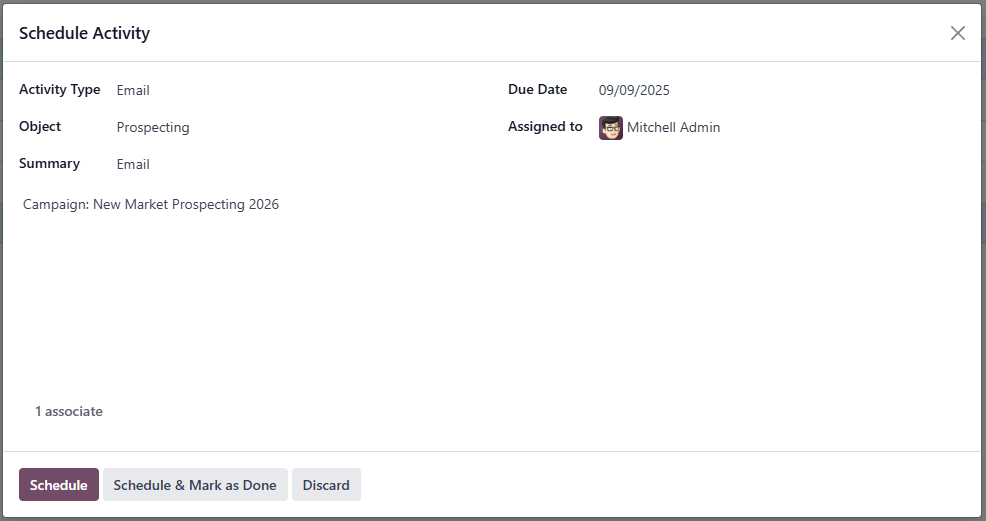Click the Summary field label
The image size is (986, 521).
[x=49, y=164]
